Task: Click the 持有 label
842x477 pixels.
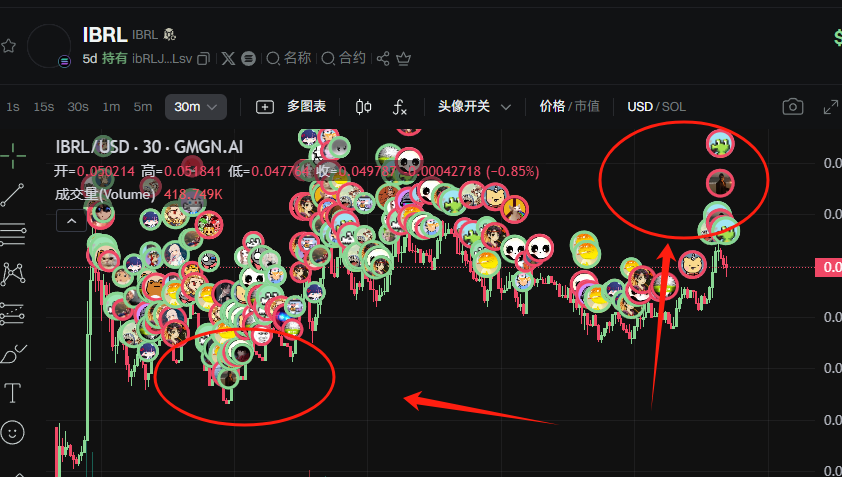Action: click(115, 58)
